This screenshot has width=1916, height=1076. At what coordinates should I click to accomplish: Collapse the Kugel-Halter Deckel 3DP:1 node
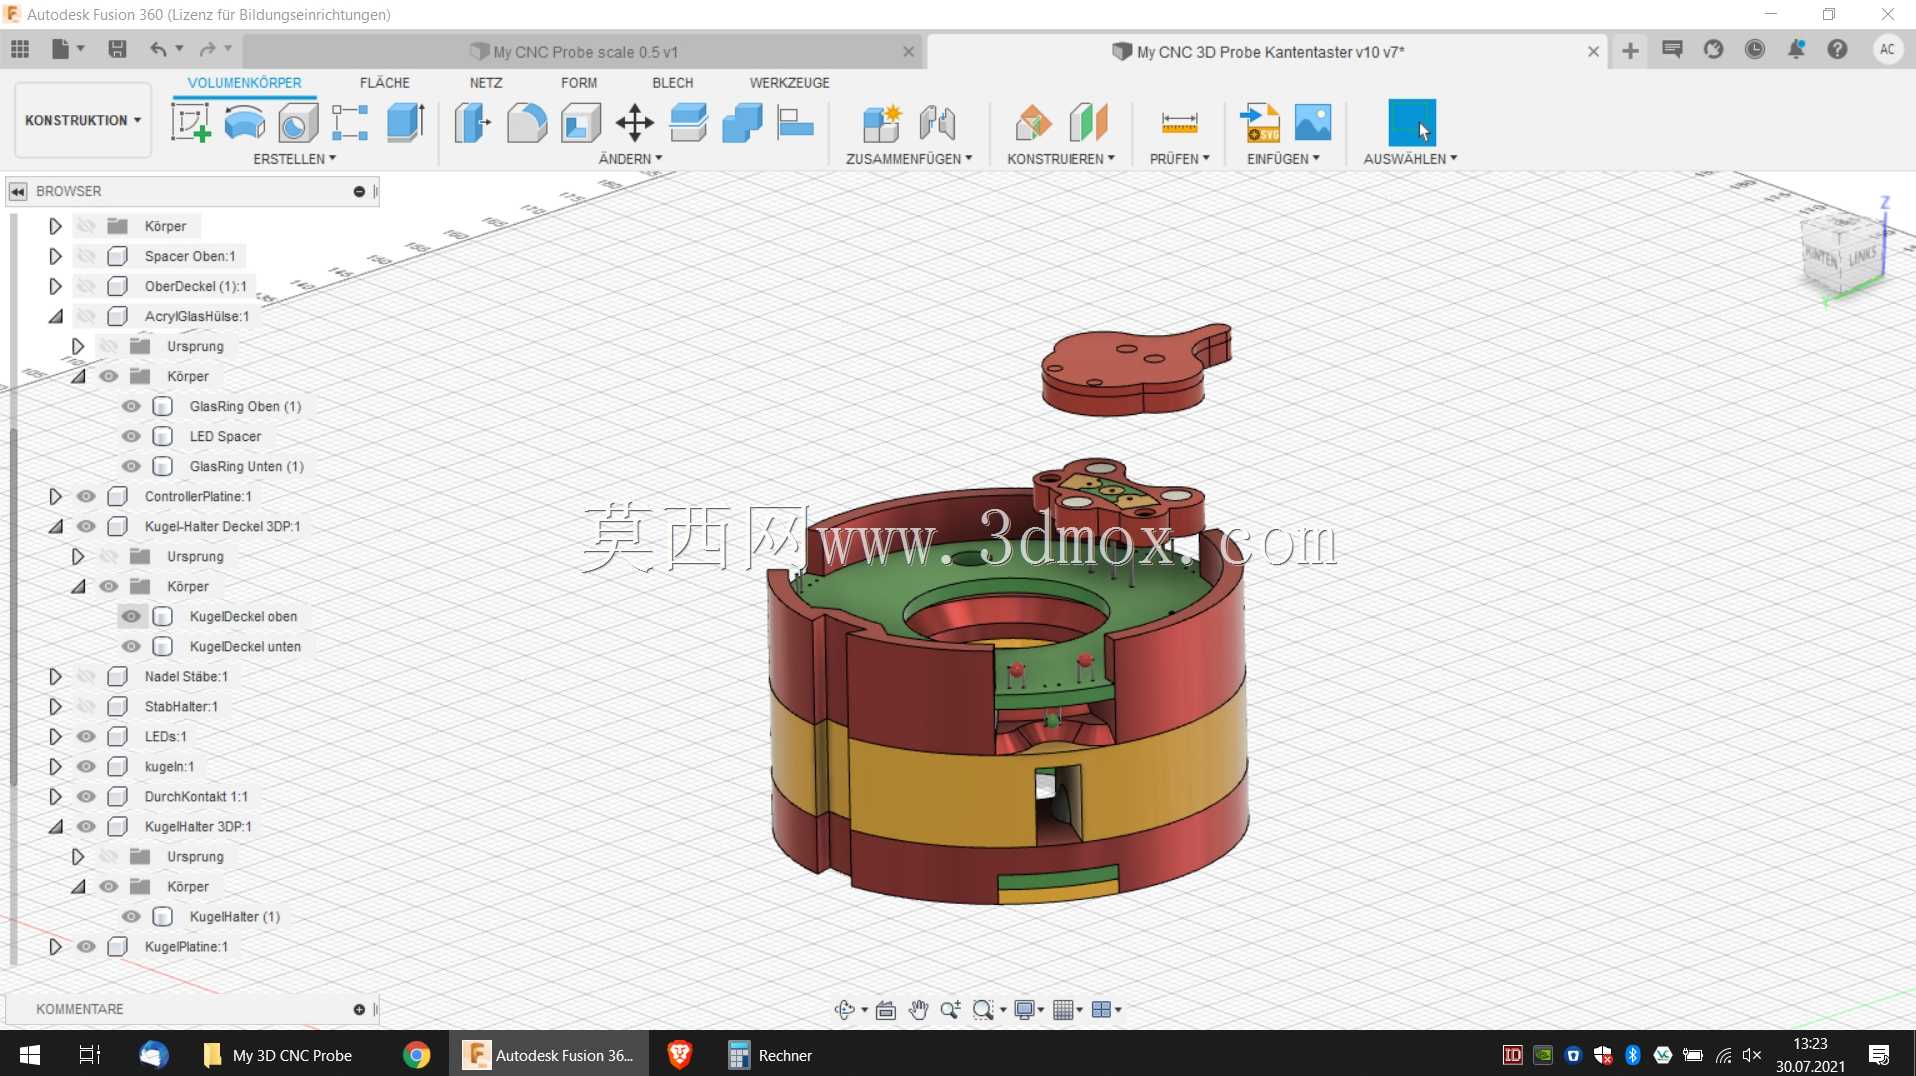coord(55,526)
